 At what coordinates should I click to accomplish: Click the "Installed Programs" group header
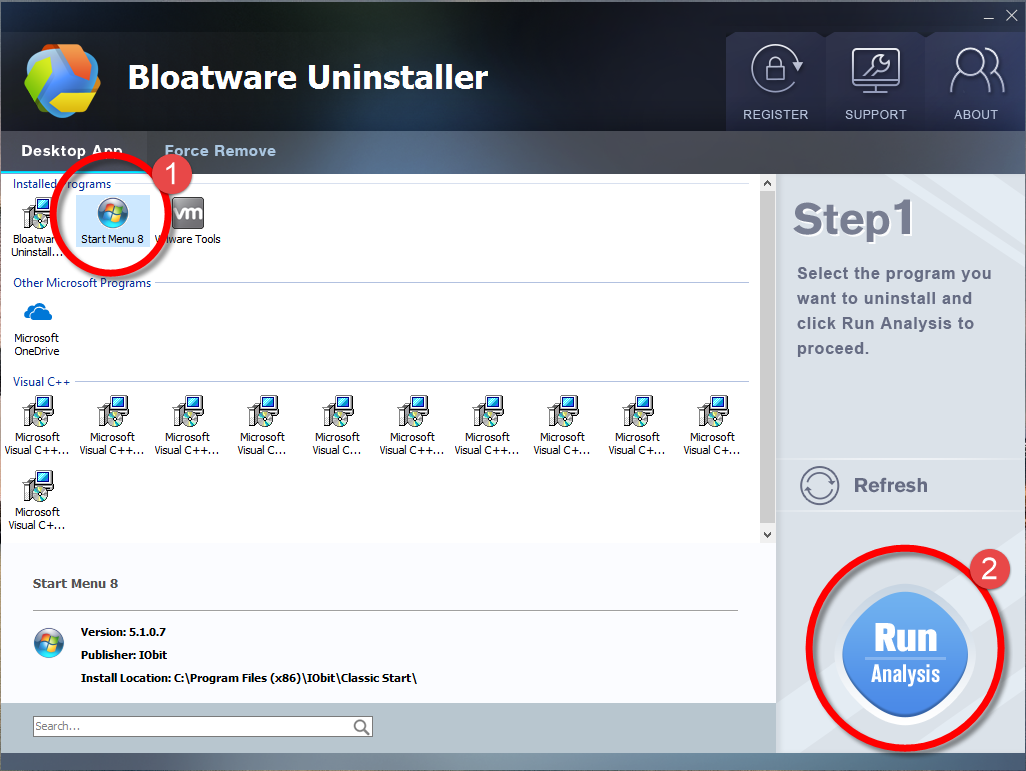[x=62, y=184]
